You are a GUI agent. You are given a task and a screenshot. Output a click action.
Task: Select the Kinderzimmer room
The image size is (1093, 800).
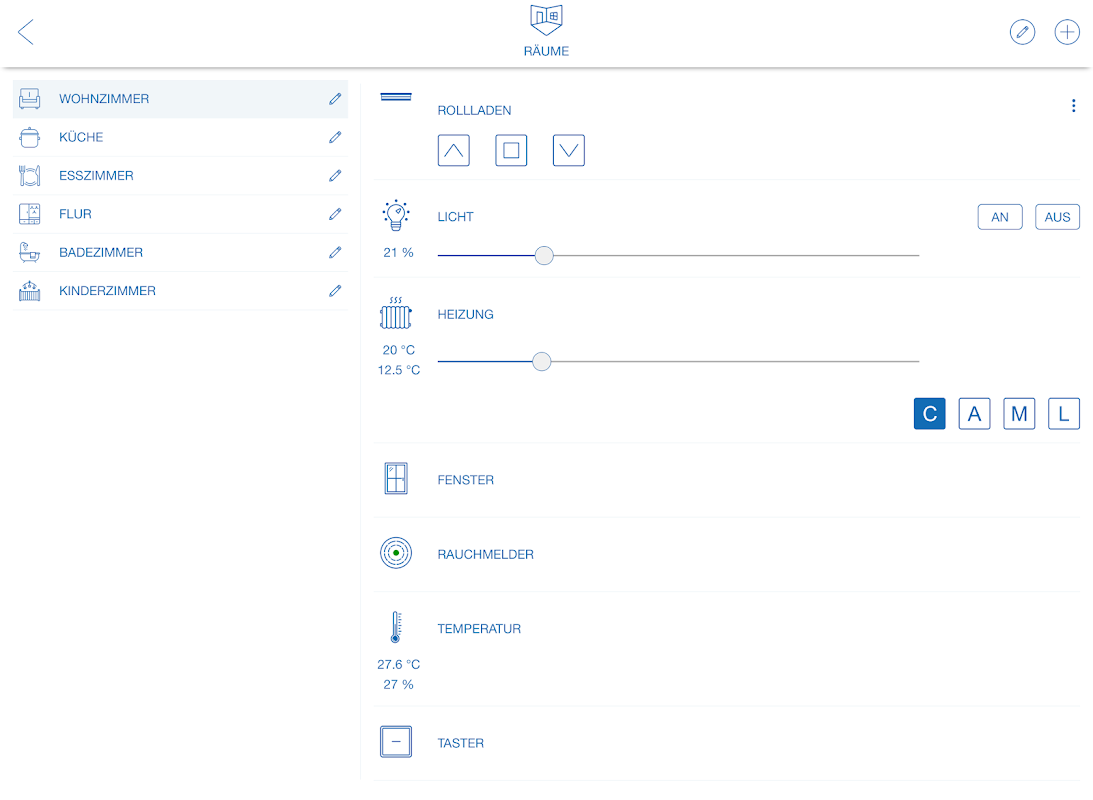[x=181, y=291]
